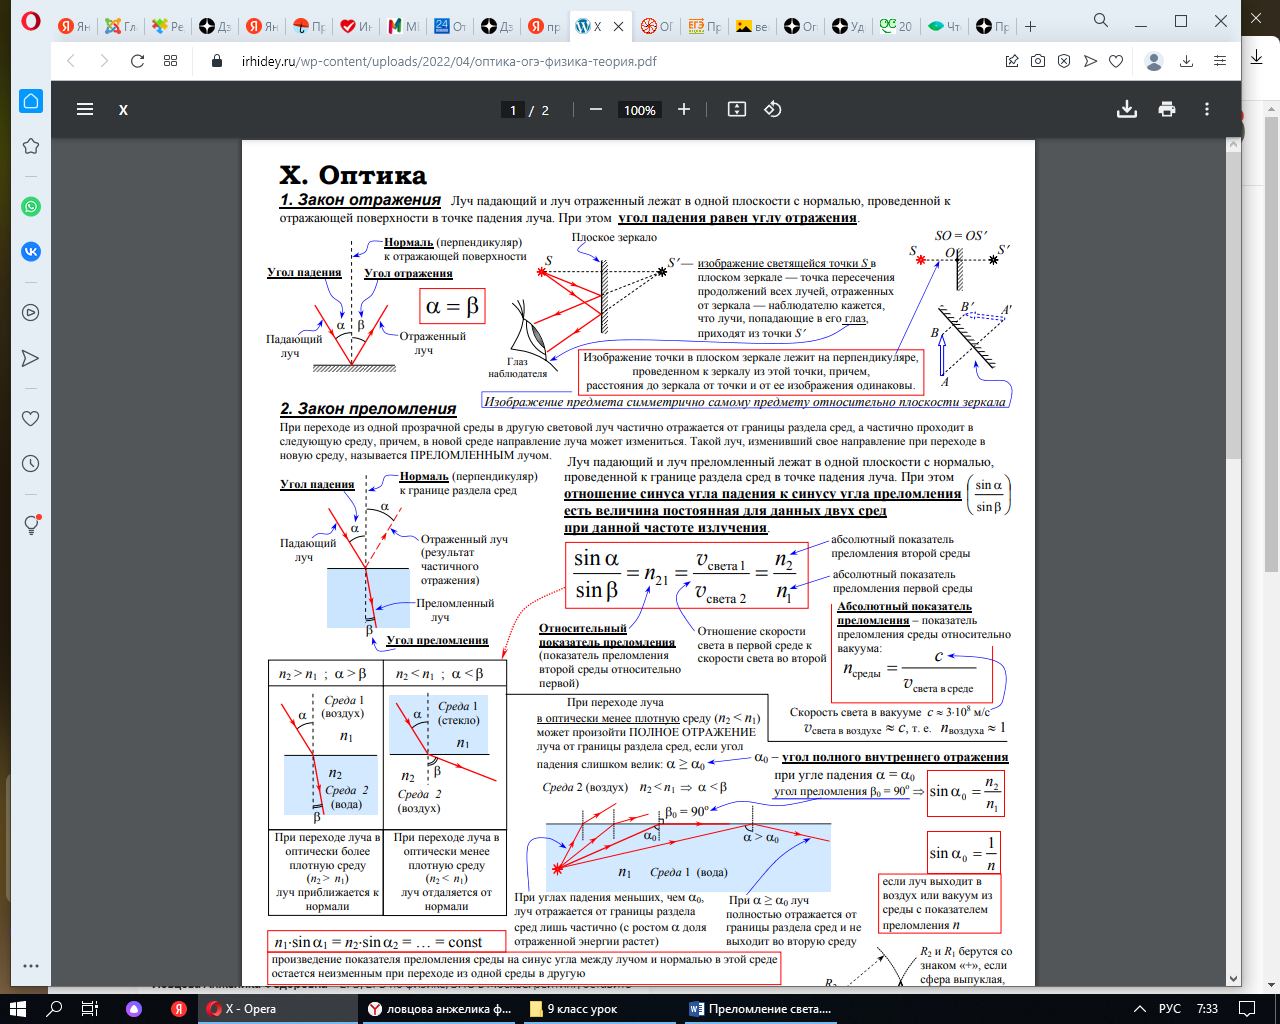This screenshot has height=1024, width=1280.
Task: Take a snapshot with the camera icon
Action: click(1038, 61)
